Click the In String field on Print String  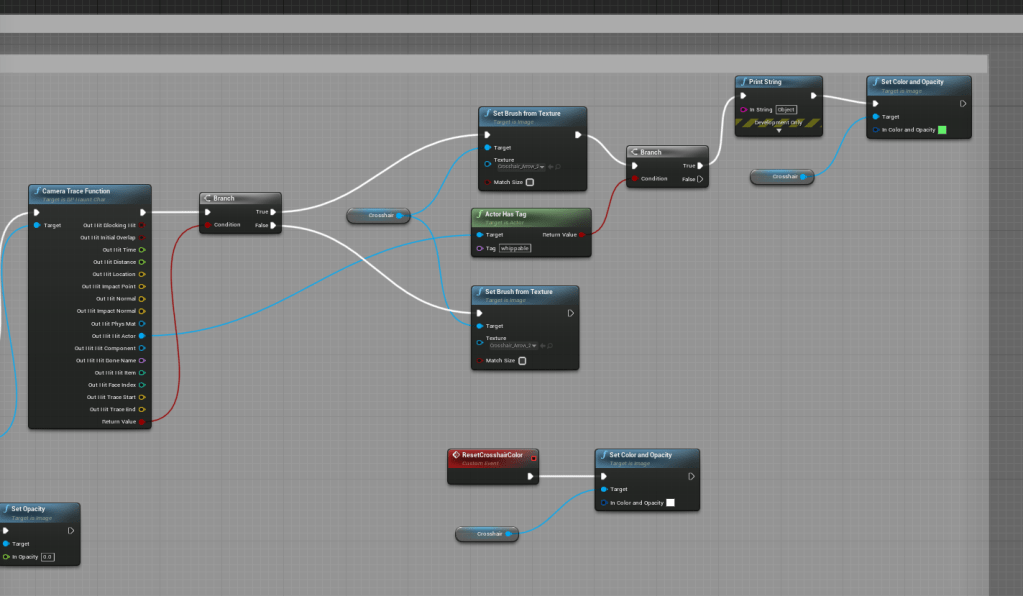786,109
